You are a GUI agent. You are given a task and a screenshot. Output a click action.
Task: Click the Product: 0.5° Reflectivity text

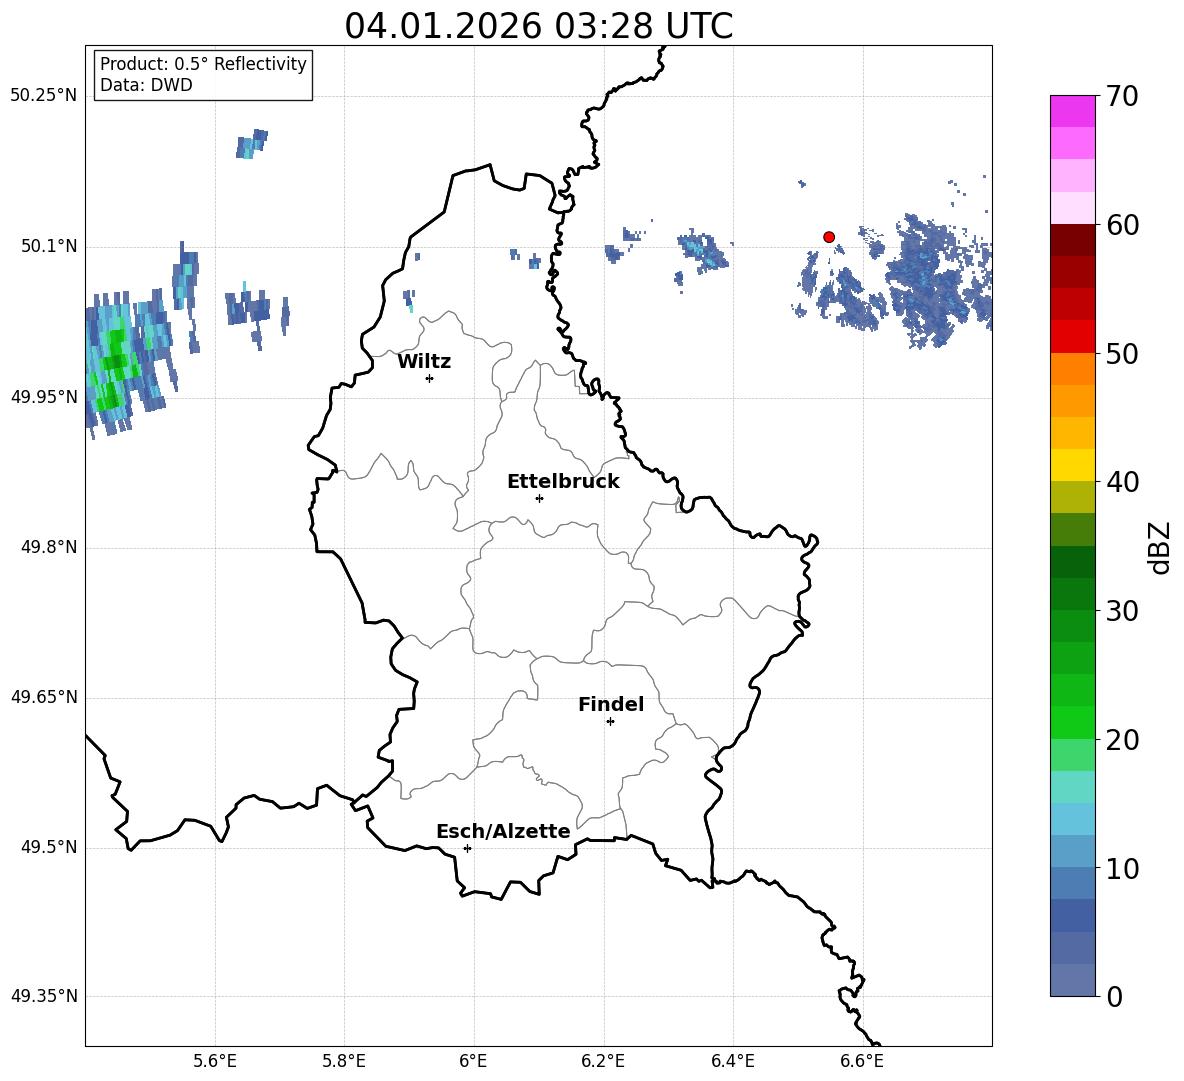tap(203, 64)
